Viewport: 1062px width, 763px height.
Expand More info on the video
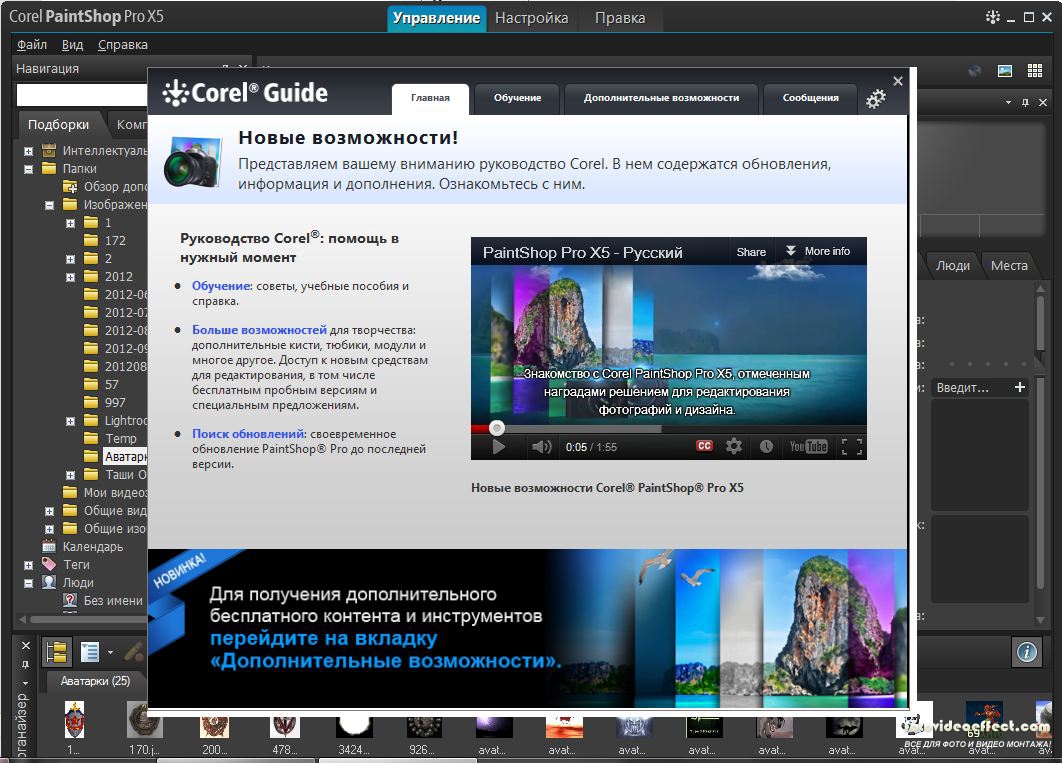click(x=818, y=251)
